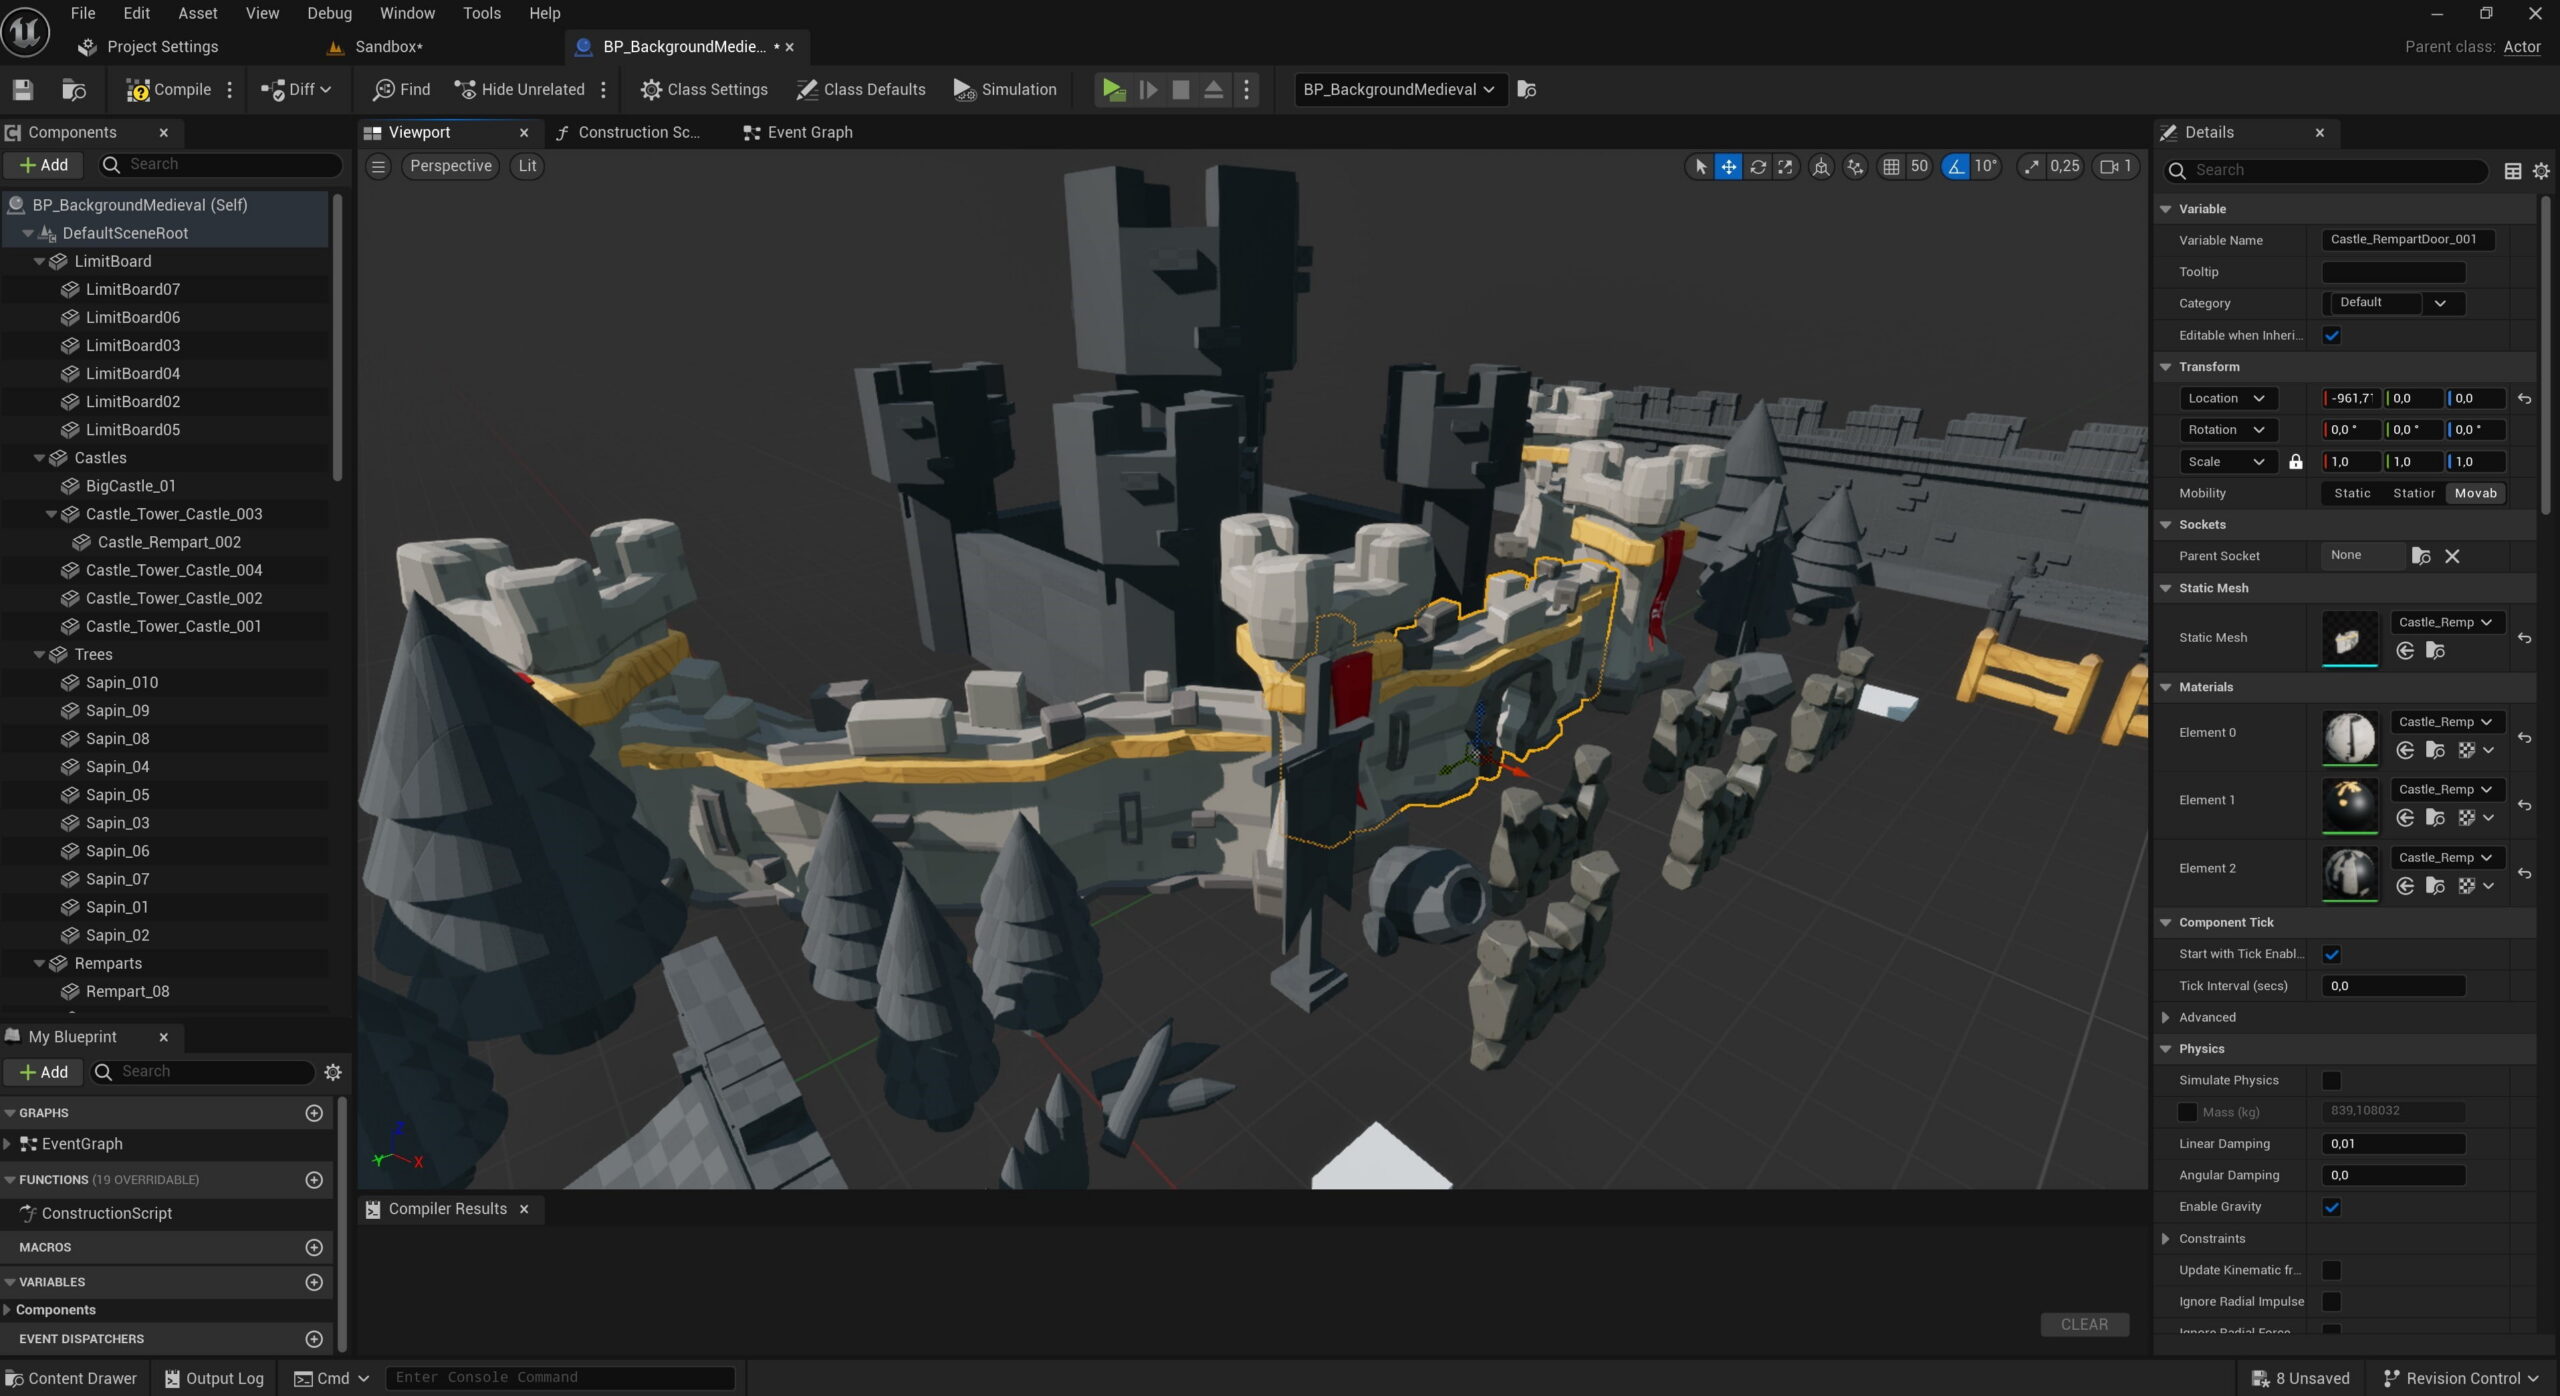Image resolution: width=2560 pixels, height=1396 pixels.
Task: Open the Window menu
Action: 406,13
